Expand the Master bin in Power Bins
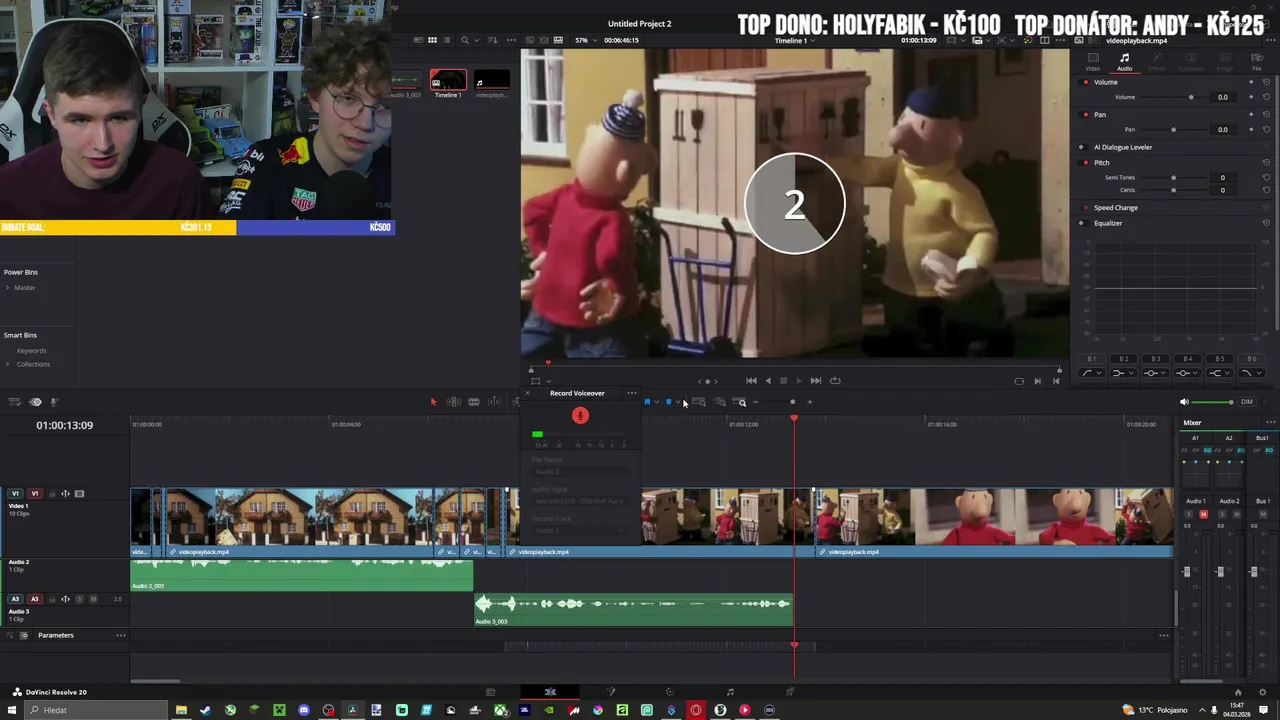 (x=7, y=288)
